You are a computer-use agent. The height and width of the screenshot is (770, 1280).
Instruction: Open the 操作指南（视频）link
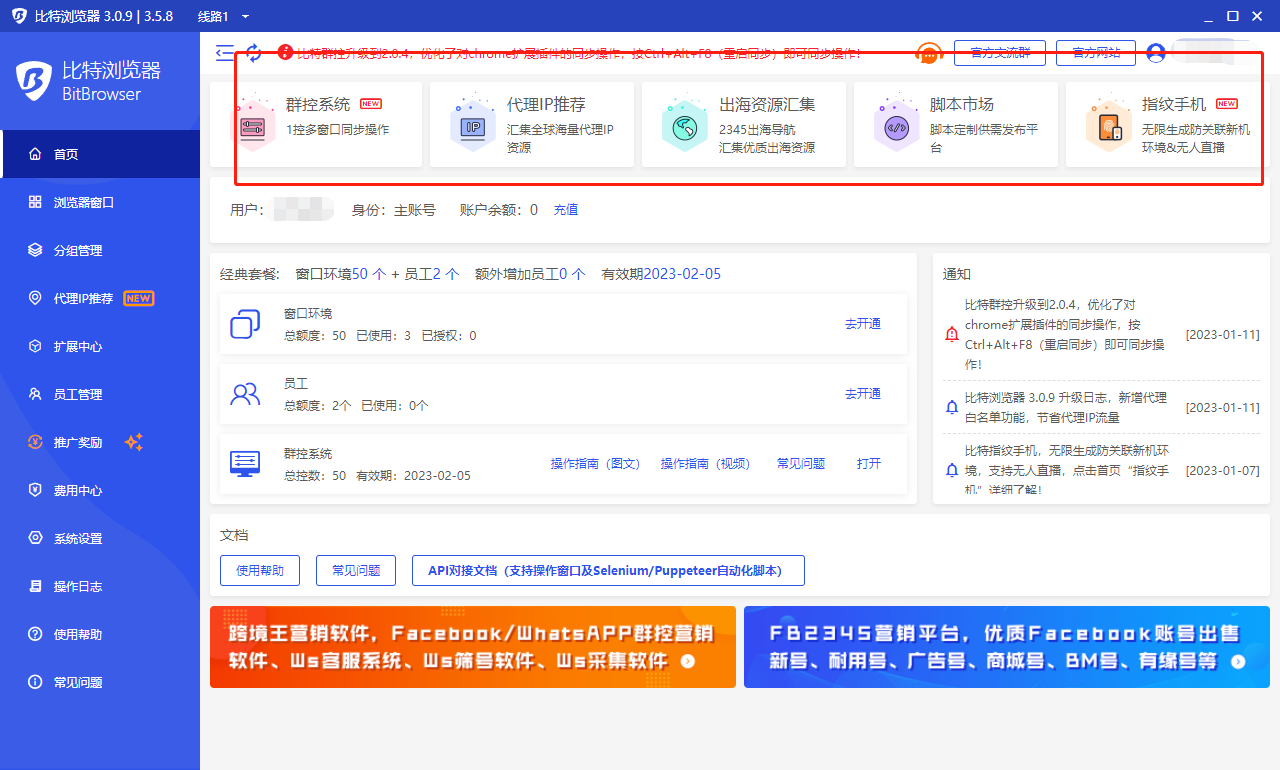point(705,464)
